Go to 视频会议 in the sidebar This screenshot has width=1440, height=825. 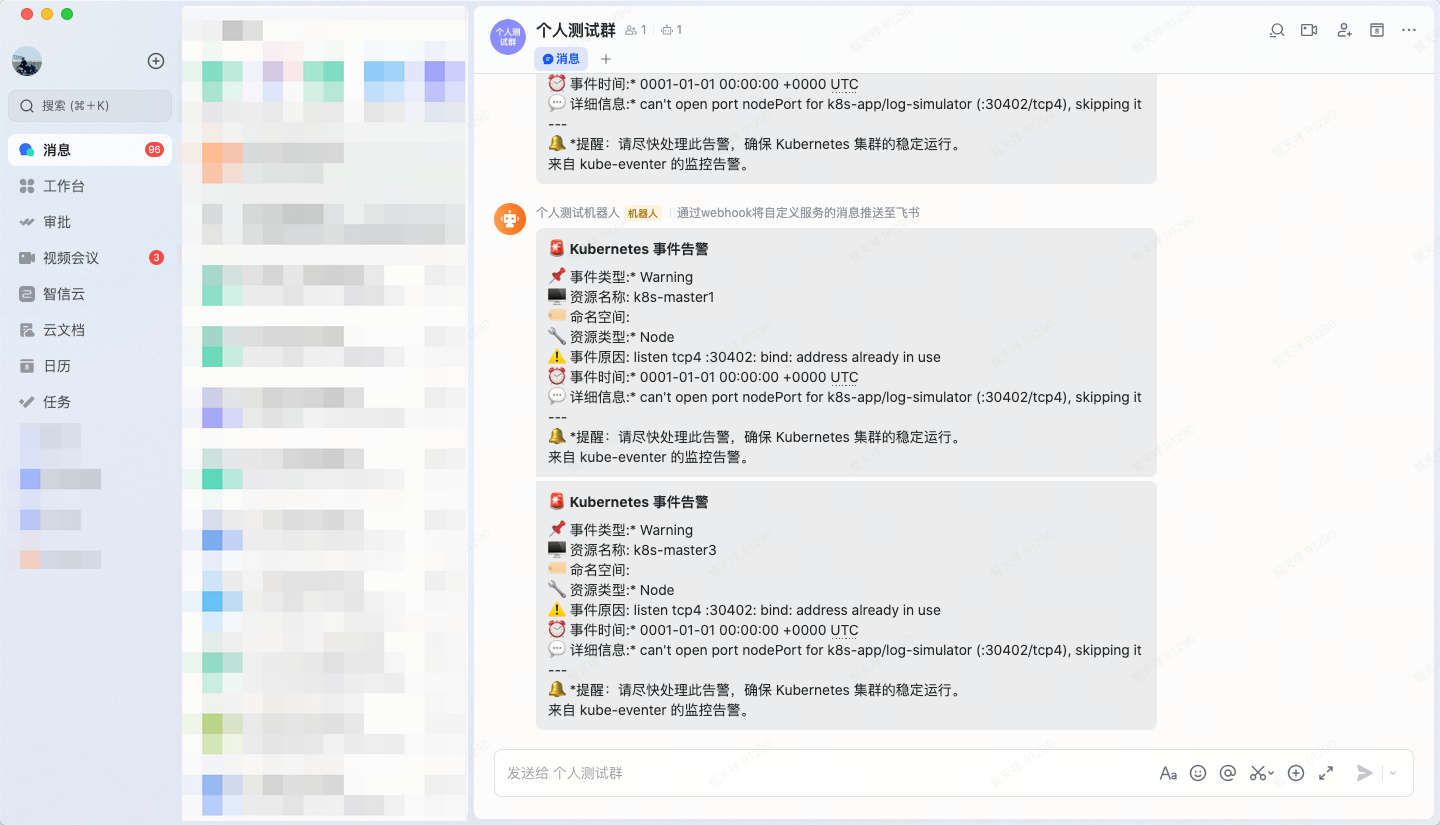[x=70, y=258]
